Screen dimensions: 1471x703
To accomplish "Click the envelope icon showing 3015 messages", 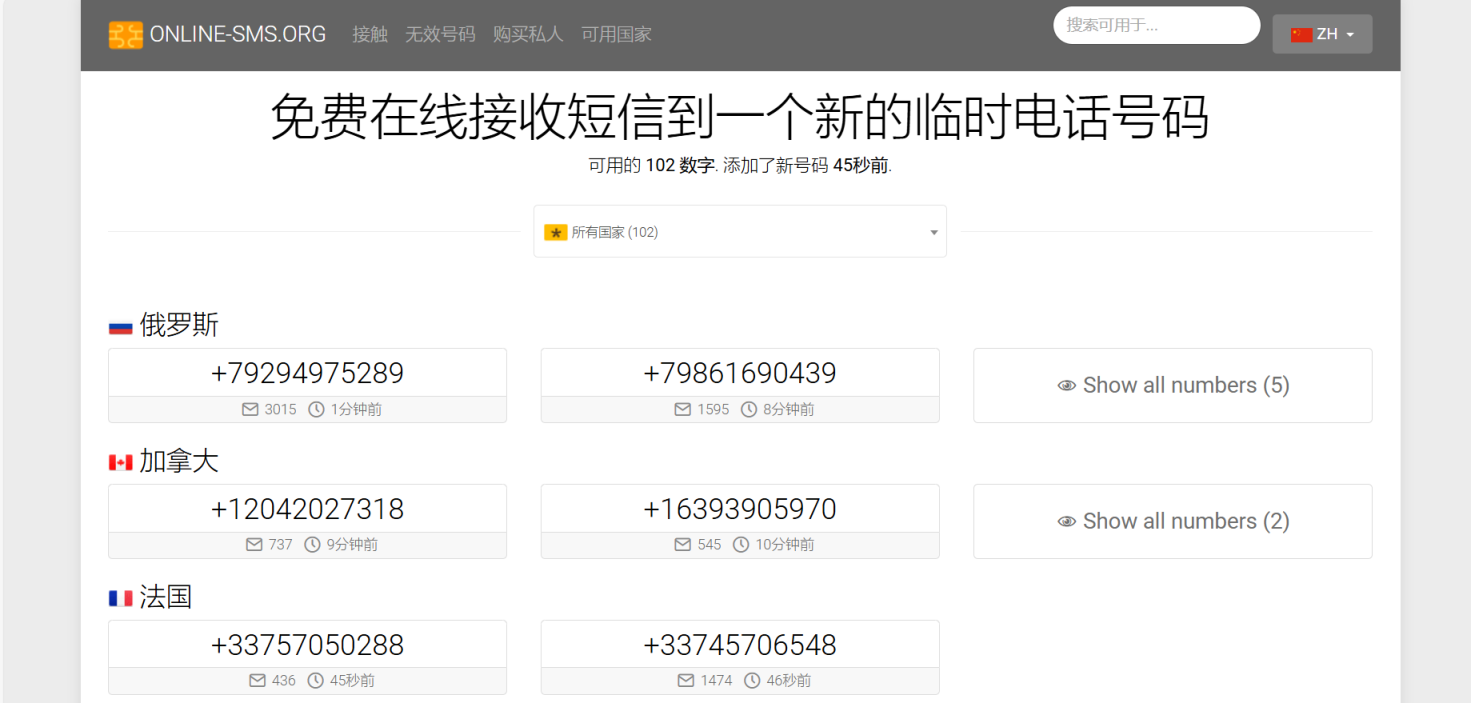I will (250, 408).
